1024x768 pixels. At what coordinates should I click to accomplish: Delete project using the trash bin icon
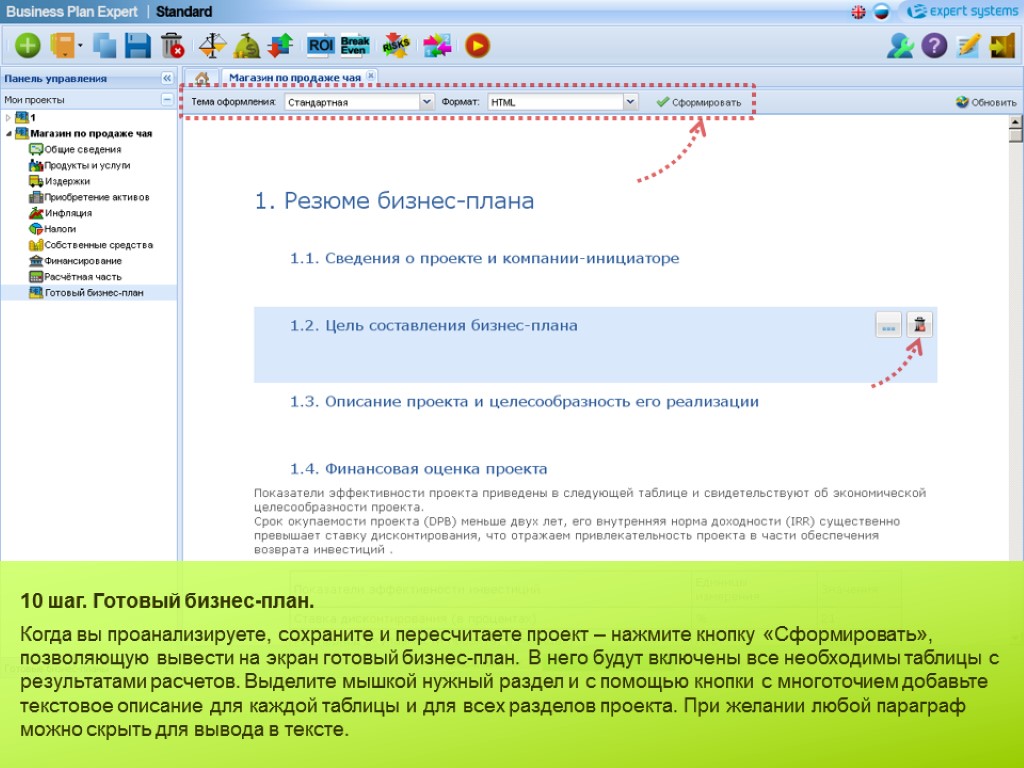pos(172,46)
